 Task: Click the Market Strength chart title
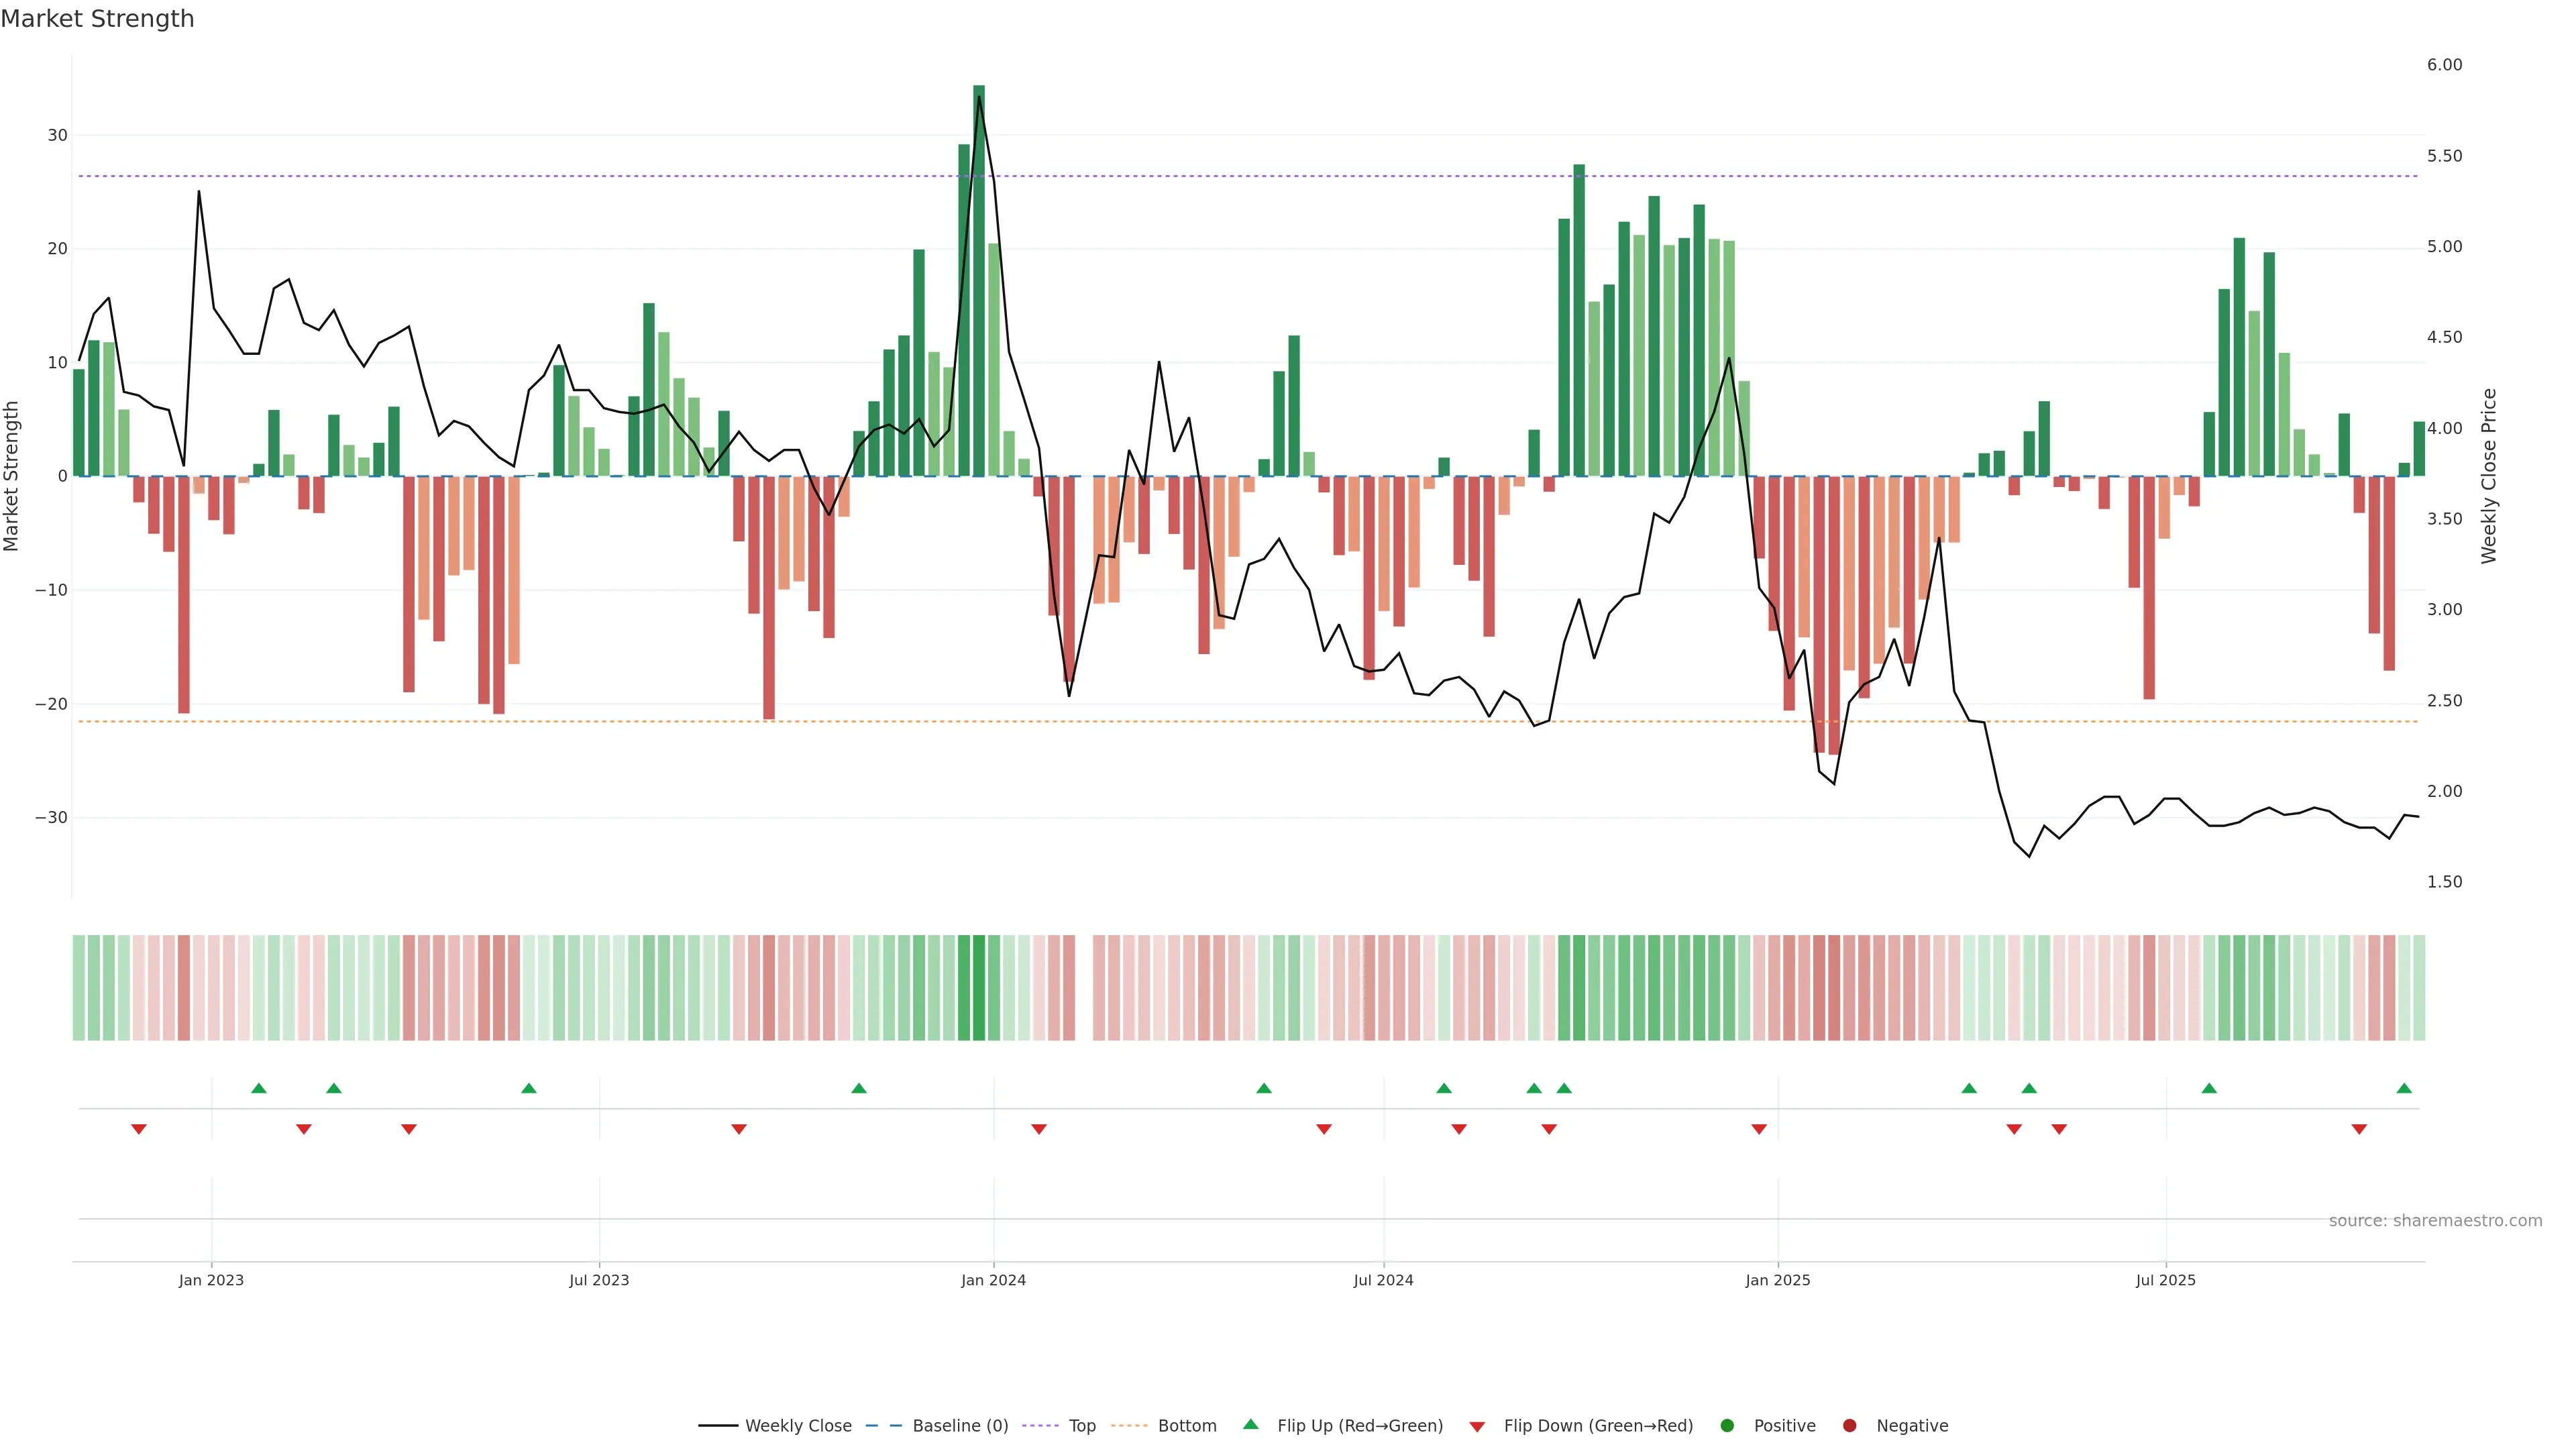tap(97, 19)
